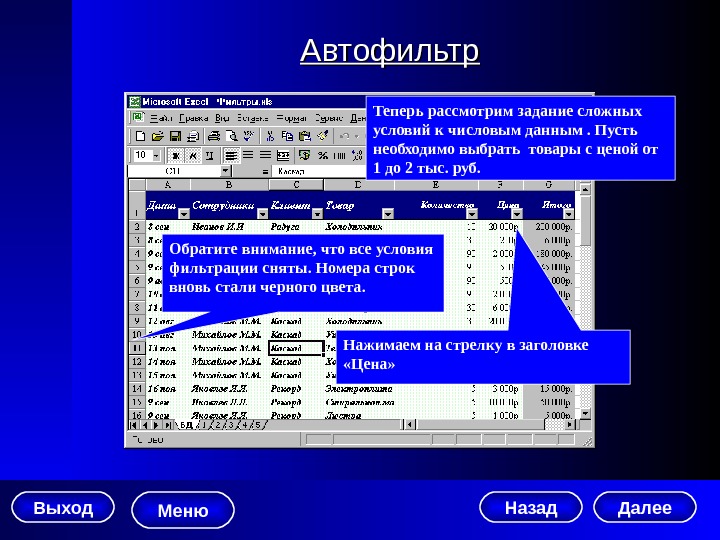
Task: Open filter arrow in Сотрудники header
Action: (x=263, y=214)
